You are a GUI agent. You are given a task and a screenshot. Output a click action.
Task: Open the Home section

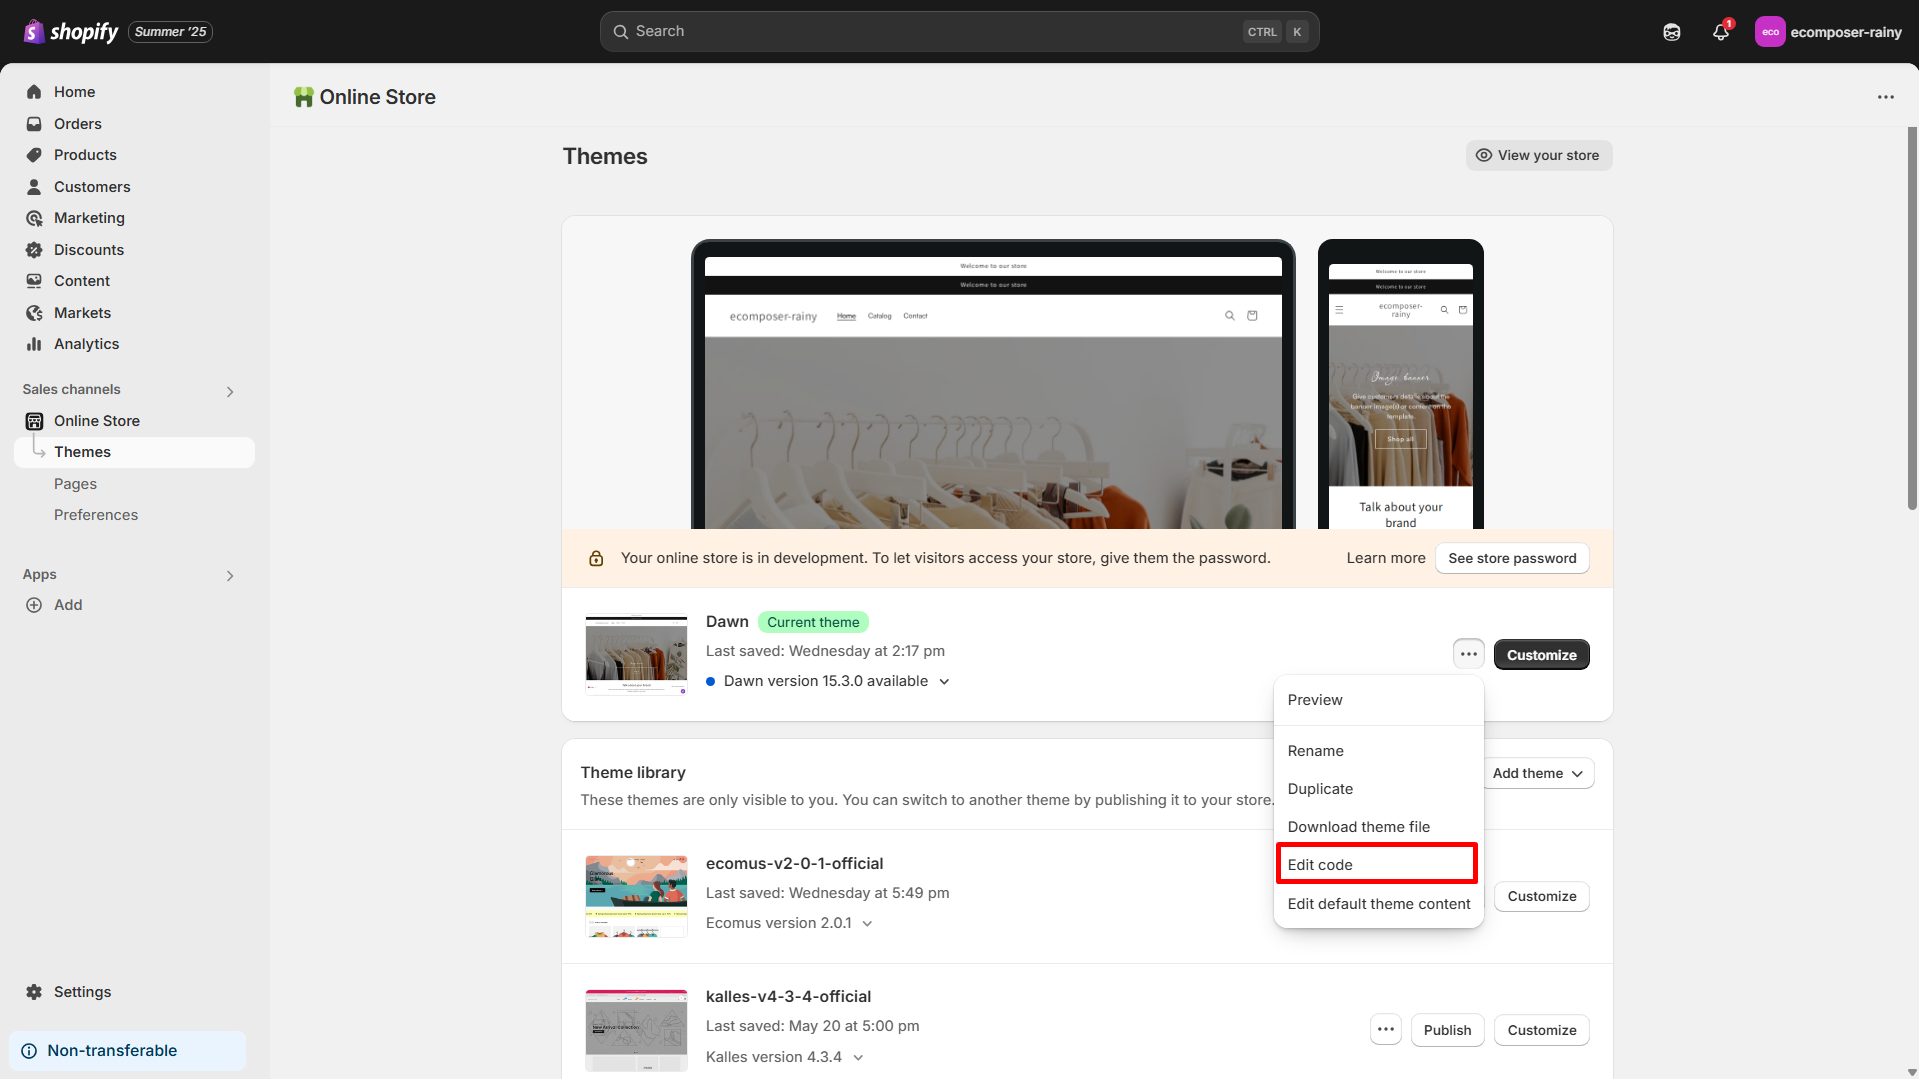click(74, 91)
